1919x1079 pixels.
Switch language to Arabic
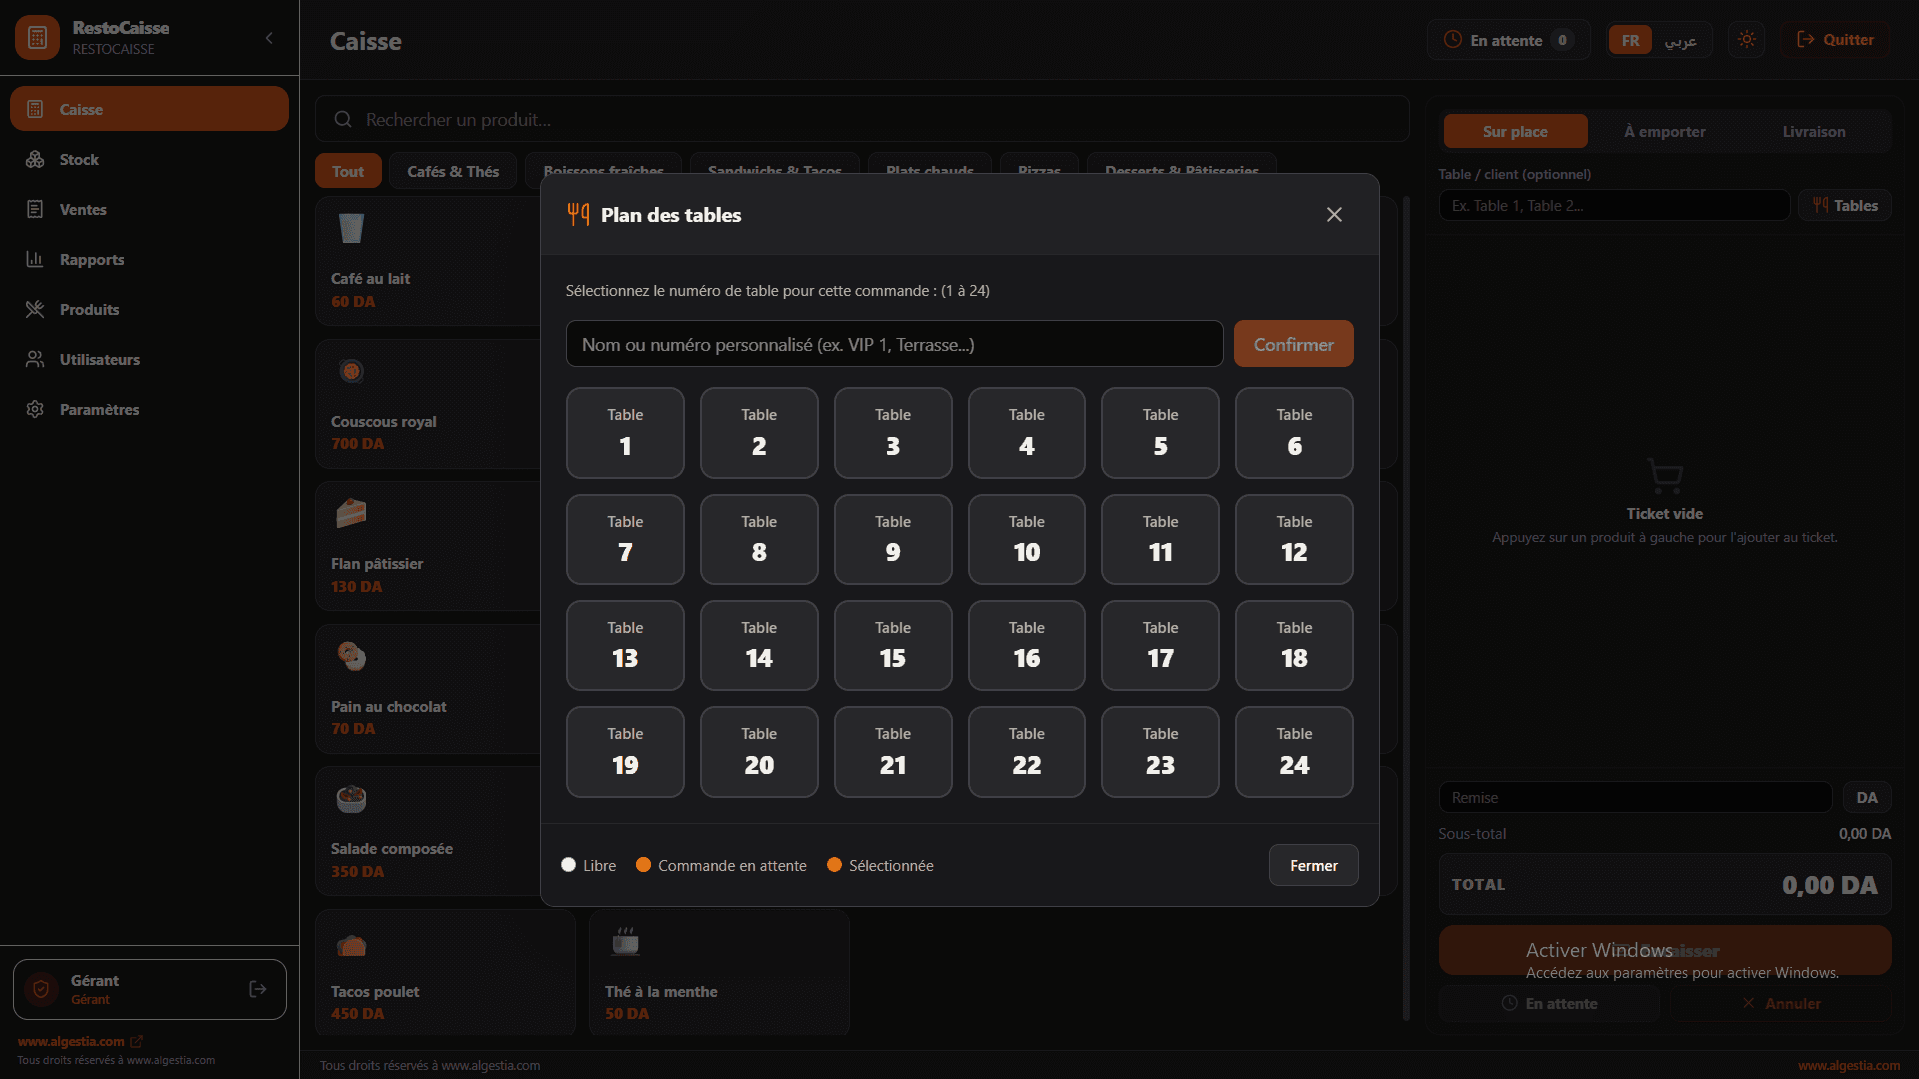tap(1680, 40)
